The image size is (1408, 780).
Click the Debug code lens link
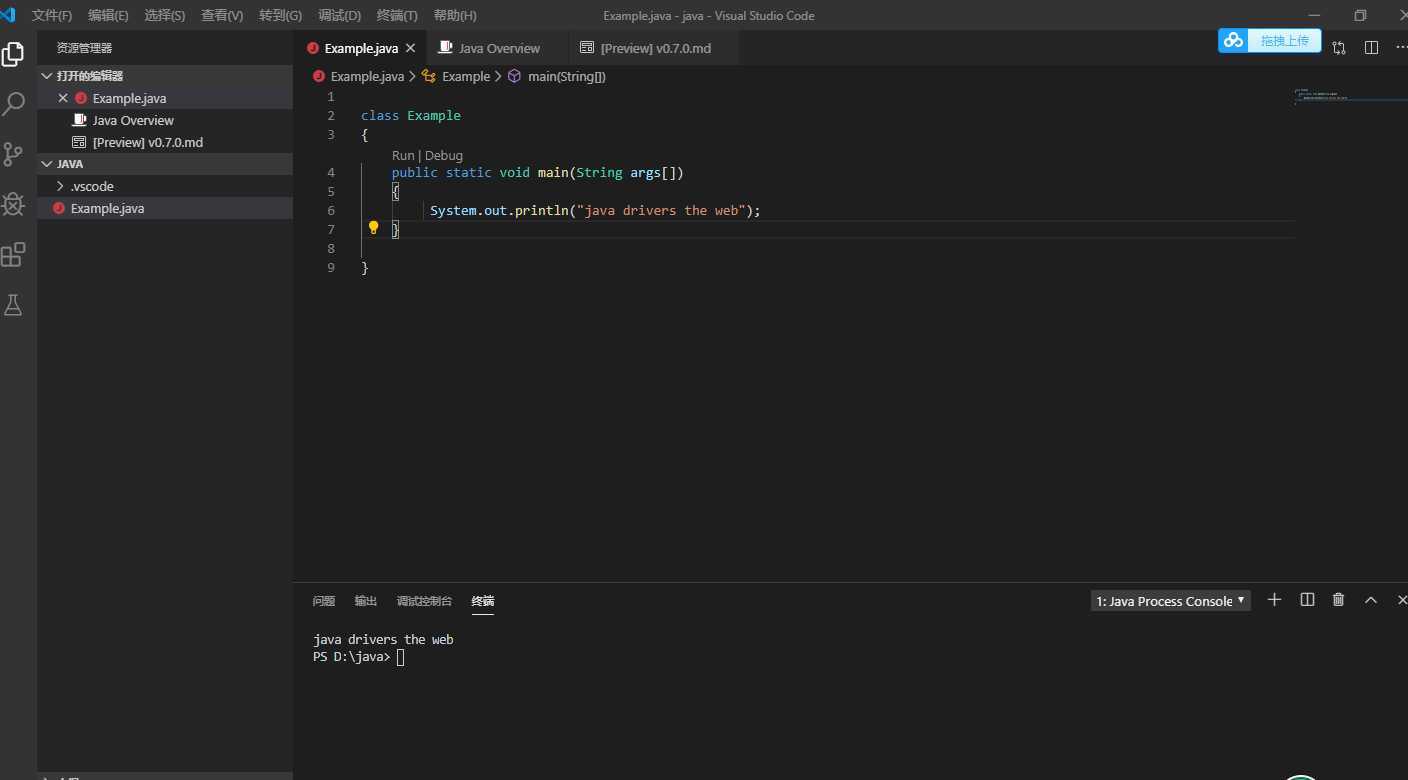pyautogui.click(x=444, y=156)
